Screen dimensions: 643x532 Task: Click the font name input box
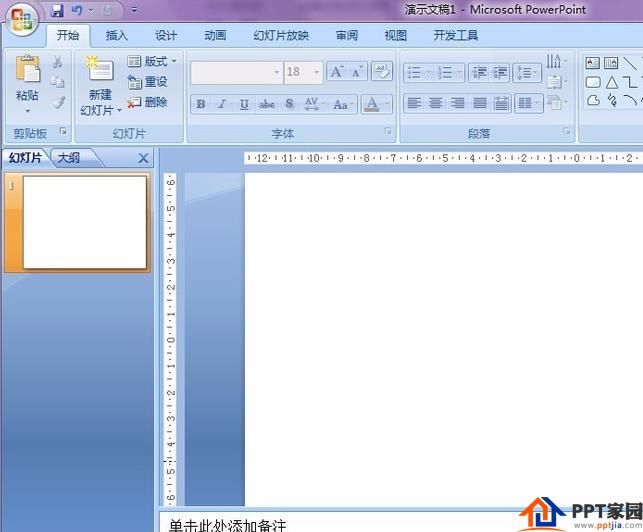click(231, 72)
